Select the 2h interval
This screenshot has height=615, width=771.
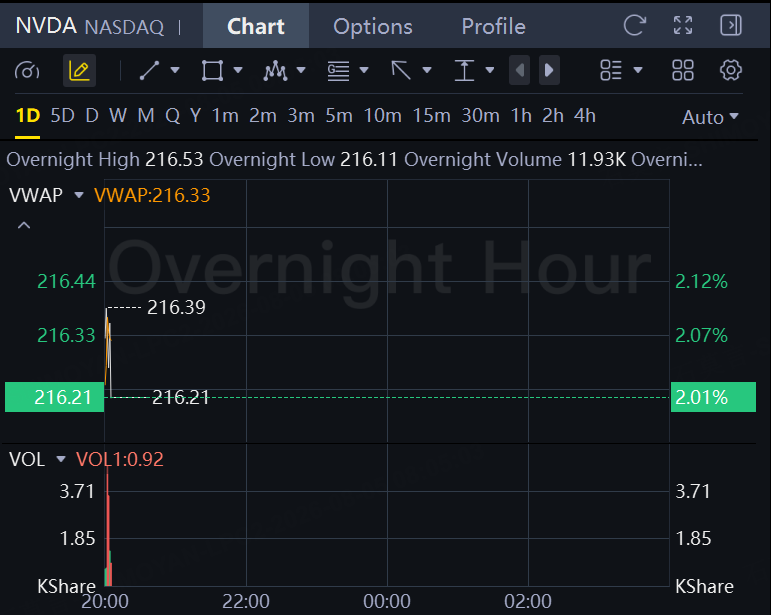tap(553, 116)
